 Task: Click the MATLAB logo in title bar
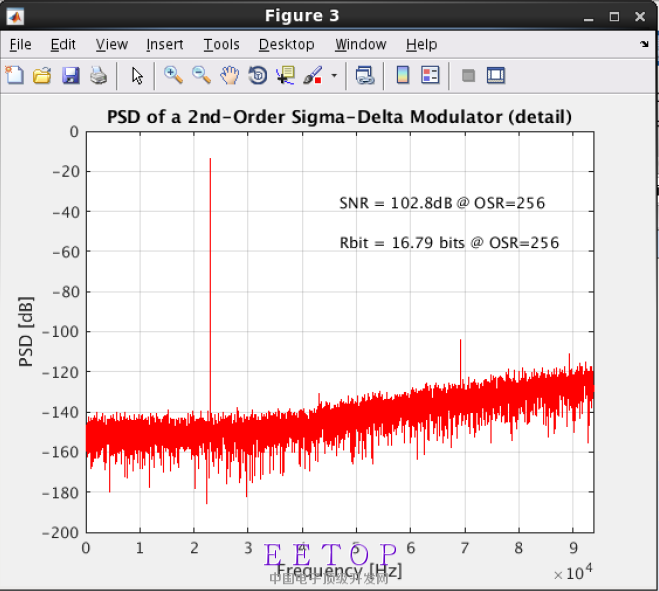15,17
